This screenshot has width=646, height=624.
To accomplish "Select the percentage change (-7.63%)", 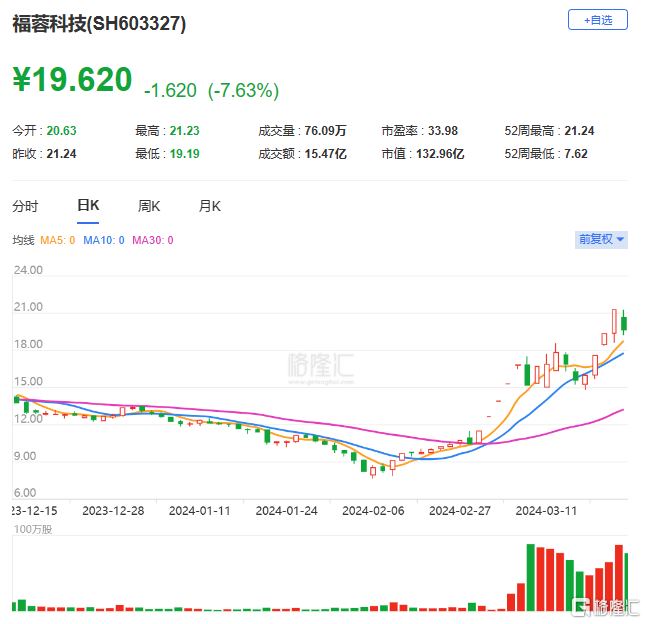I will (x=243, y=91).
